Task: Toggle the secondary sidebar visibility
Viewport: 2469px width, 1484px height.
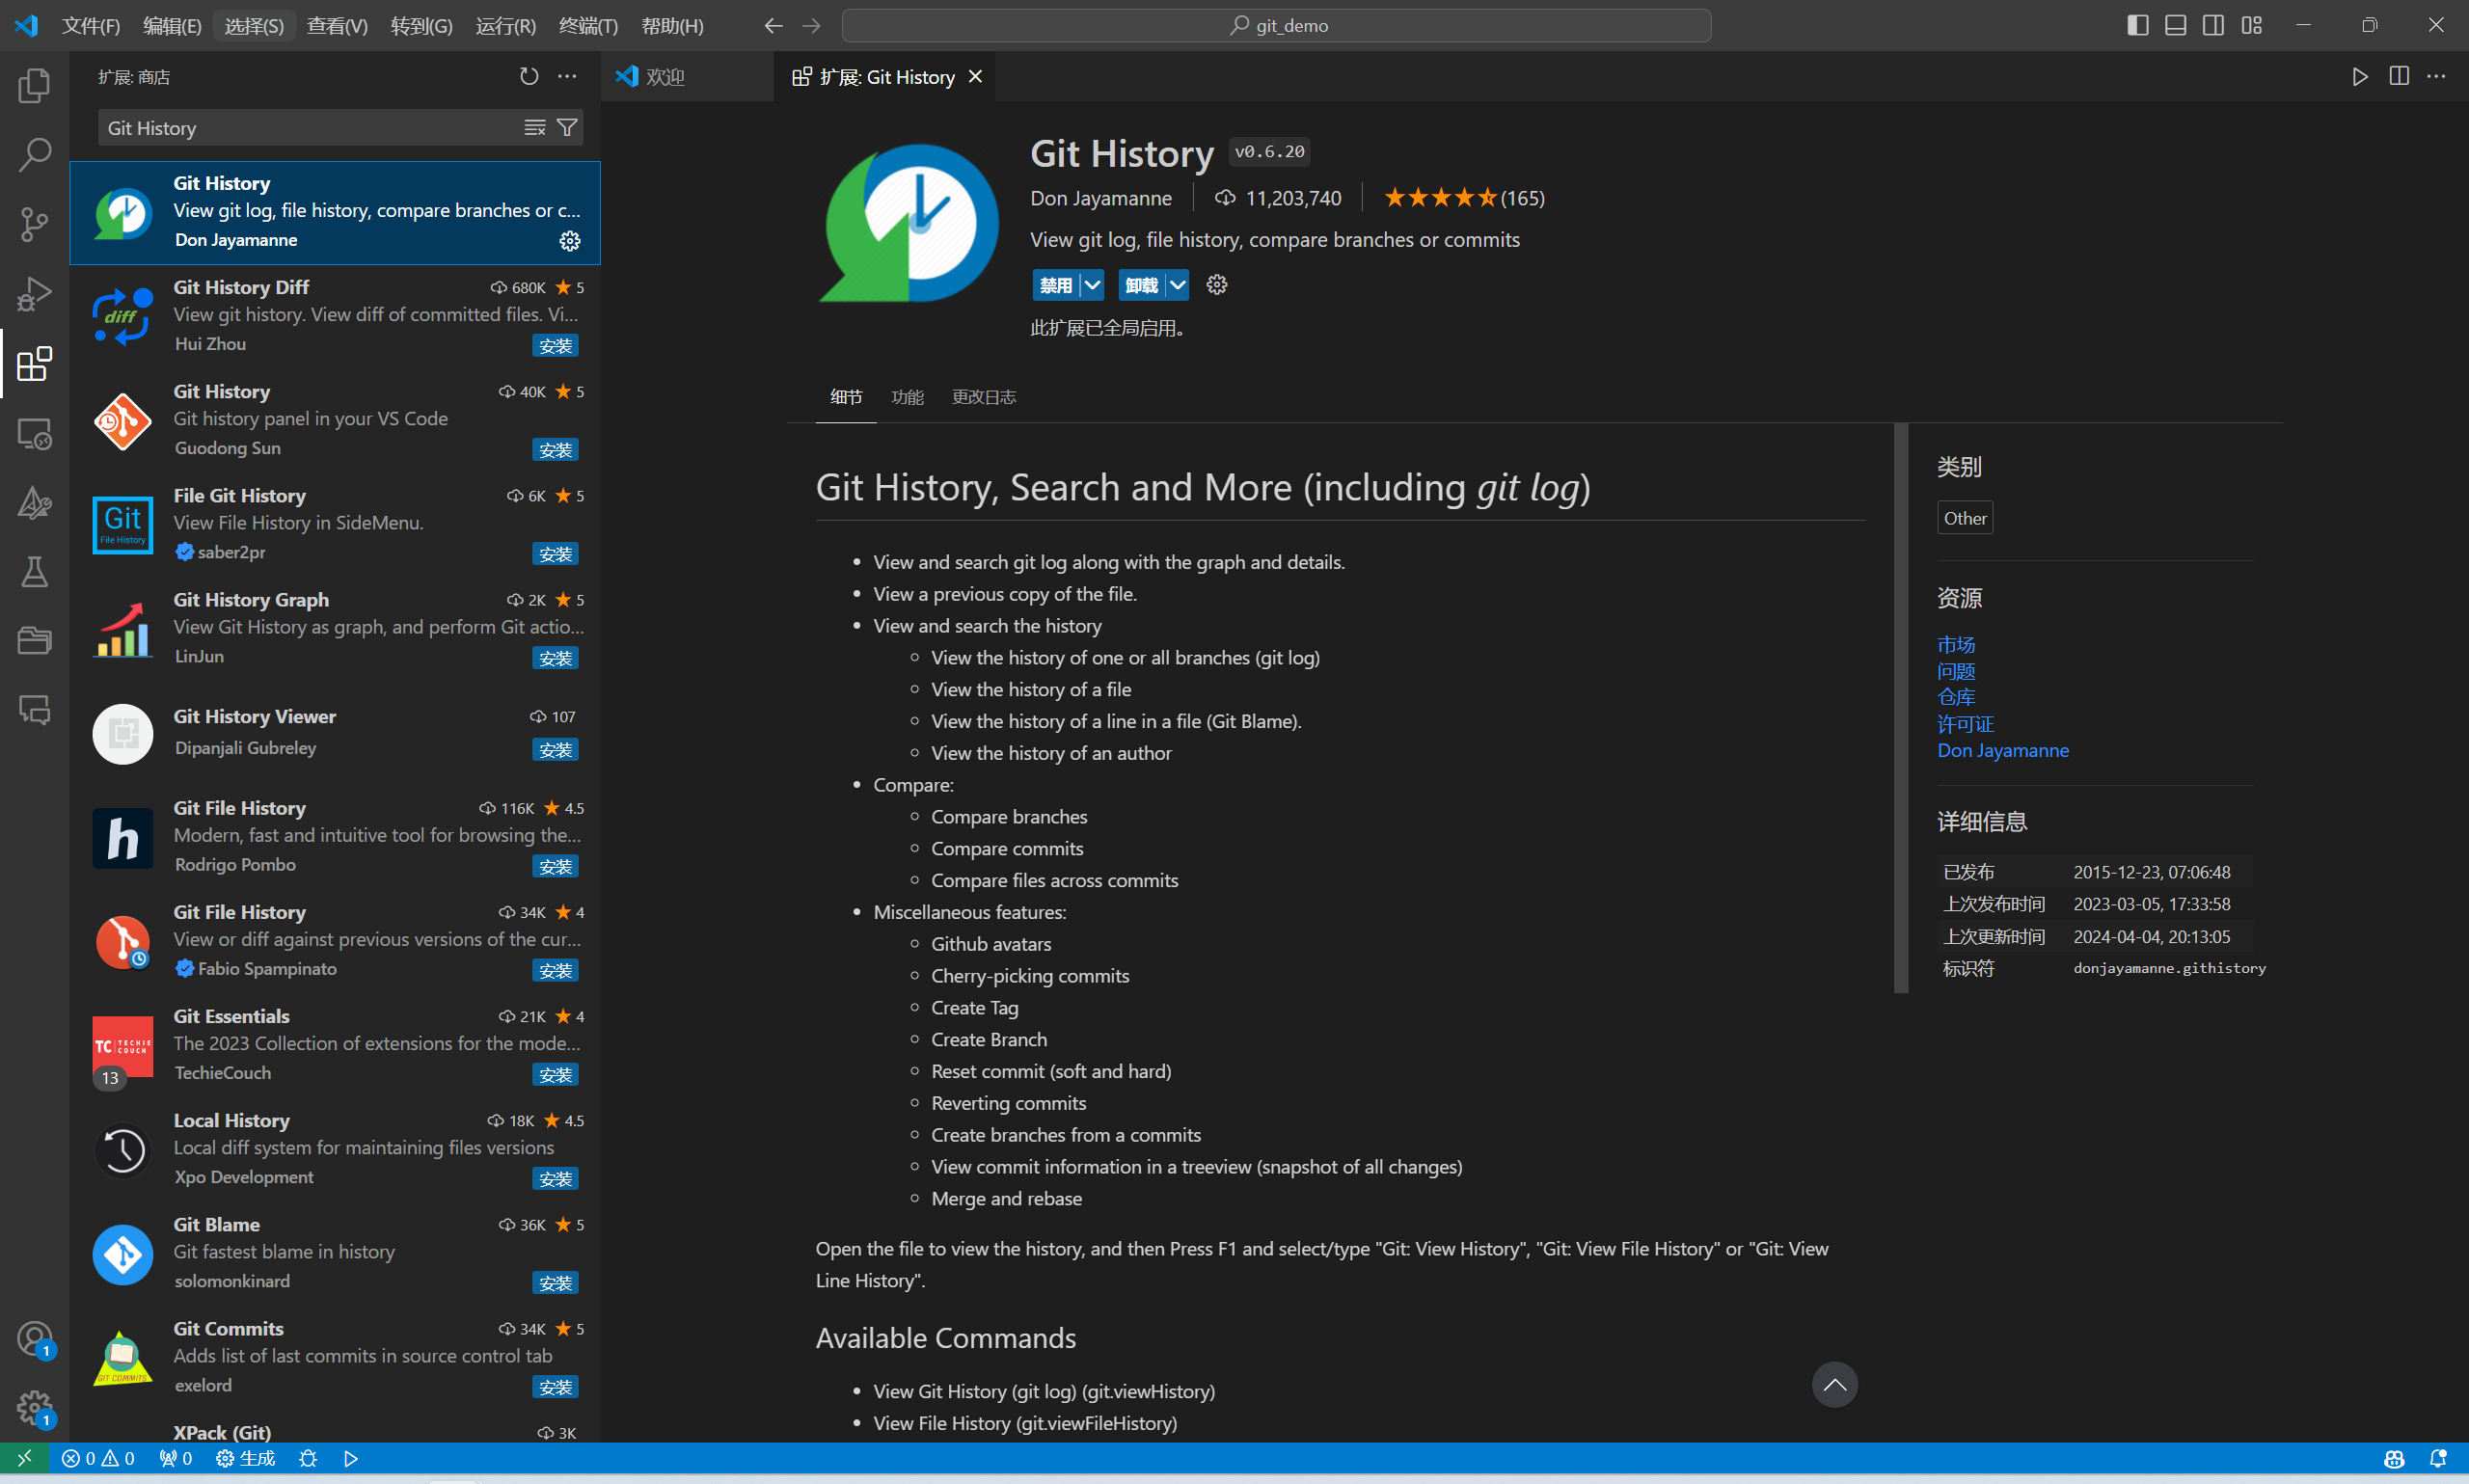Action: pos(2212,24)
